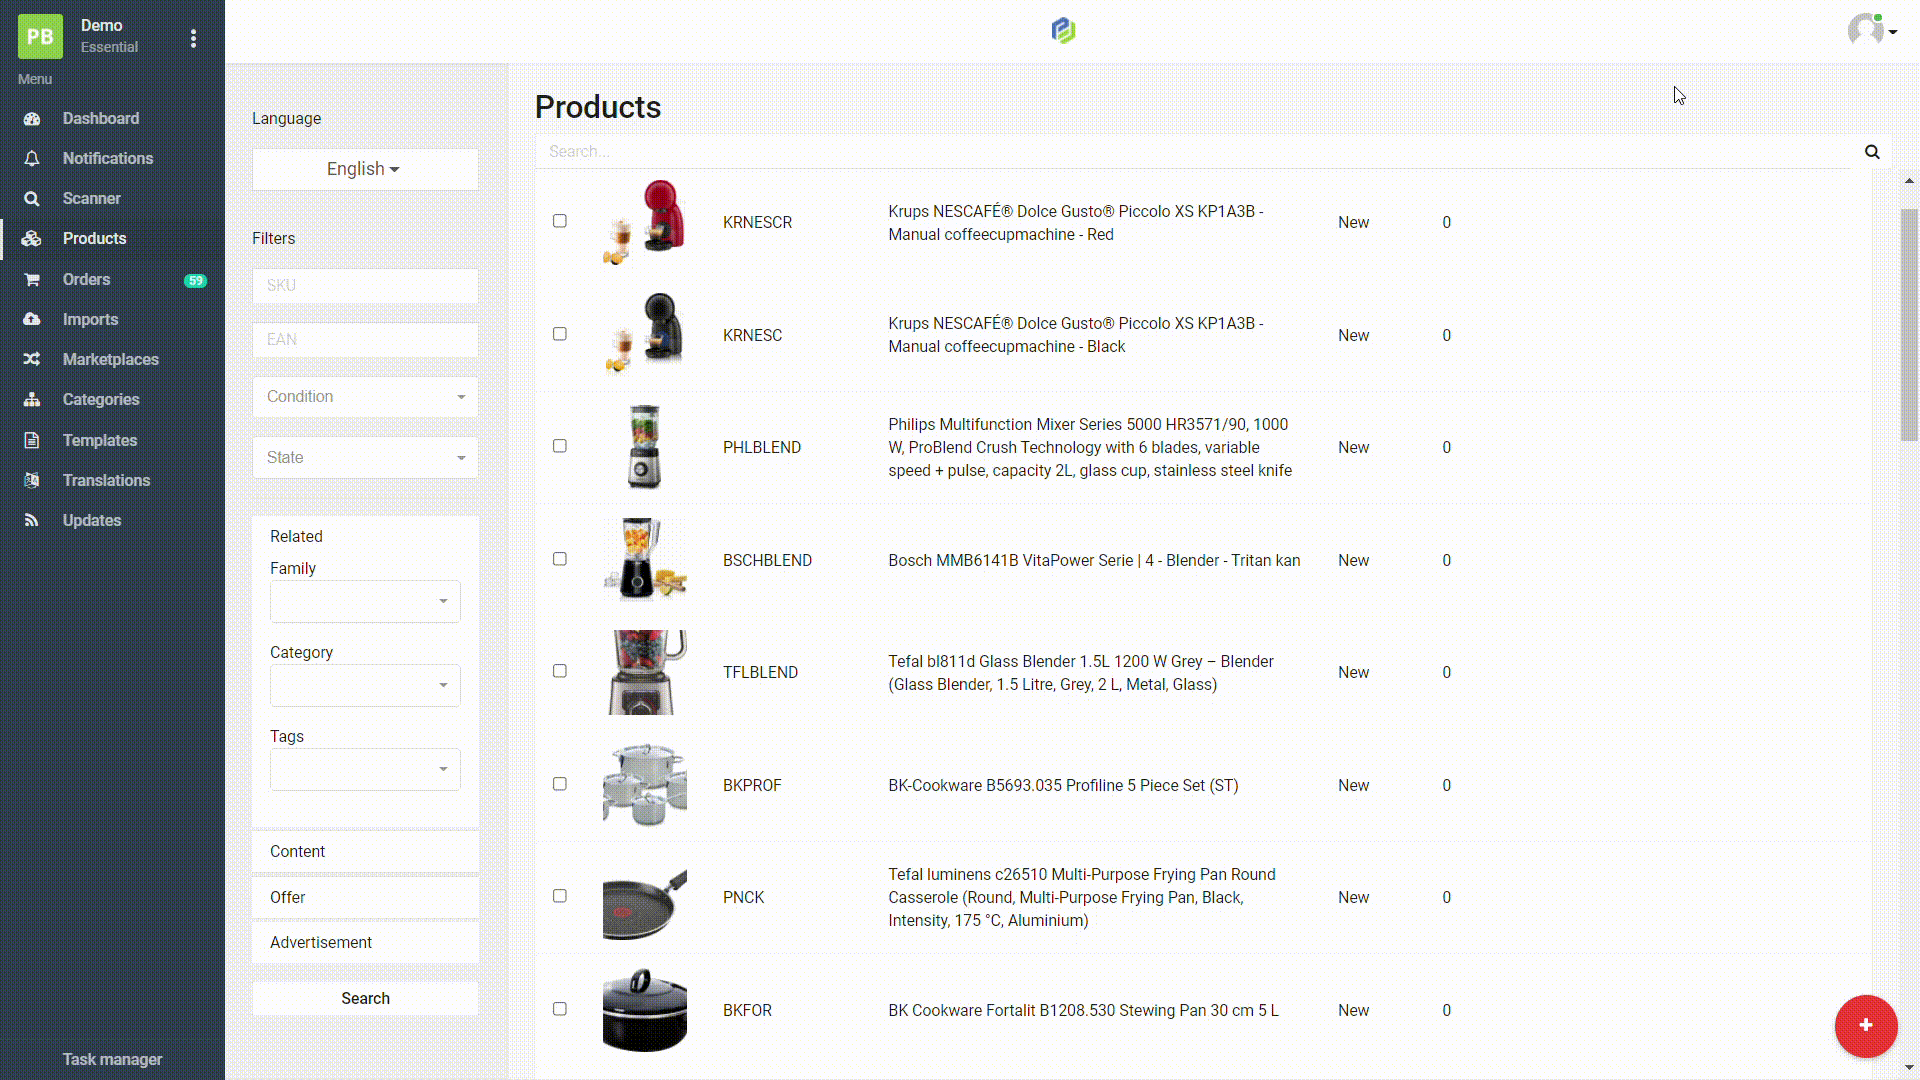Open the Templates menu item

coord(100,441)
